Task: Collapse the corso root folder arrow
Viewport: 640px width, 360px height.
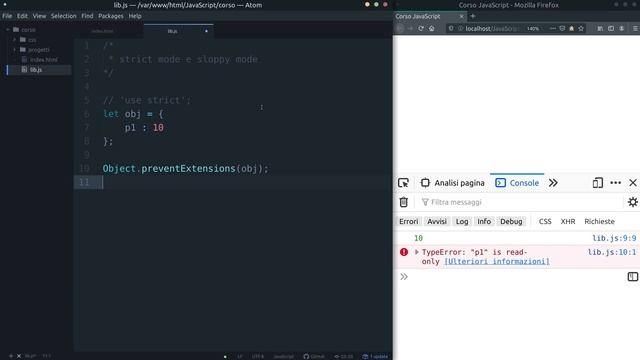Action: [8, 30]
